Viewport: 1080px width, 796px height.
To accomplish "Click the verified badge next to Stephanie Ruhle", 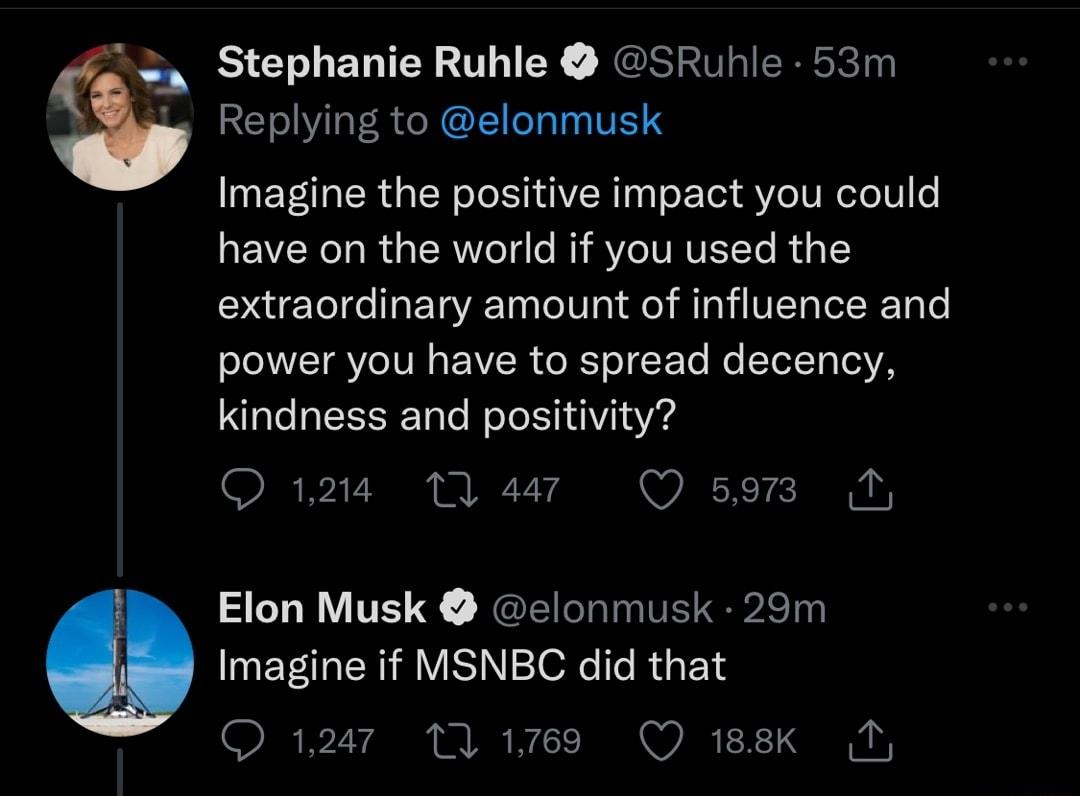I will coord(578,61).
